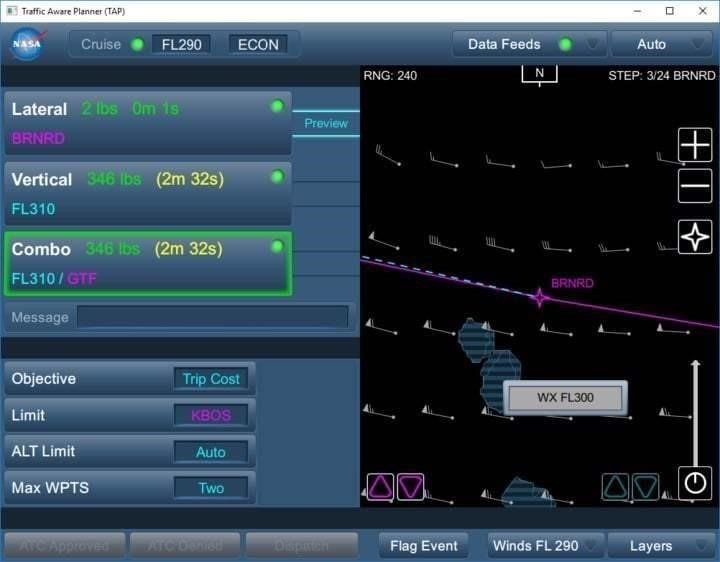Click the WX FL300 weather label
This screenshot has height=562, width=720.
pos(565,398)
